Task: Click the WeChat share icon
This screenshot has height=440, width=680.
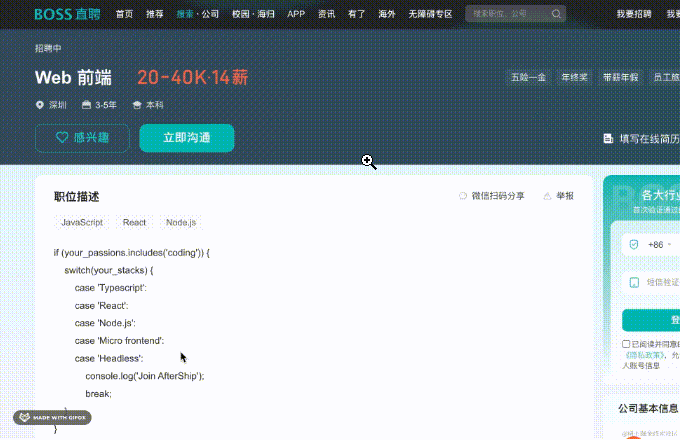Action: pyautogui.click(x=463, y=196)
